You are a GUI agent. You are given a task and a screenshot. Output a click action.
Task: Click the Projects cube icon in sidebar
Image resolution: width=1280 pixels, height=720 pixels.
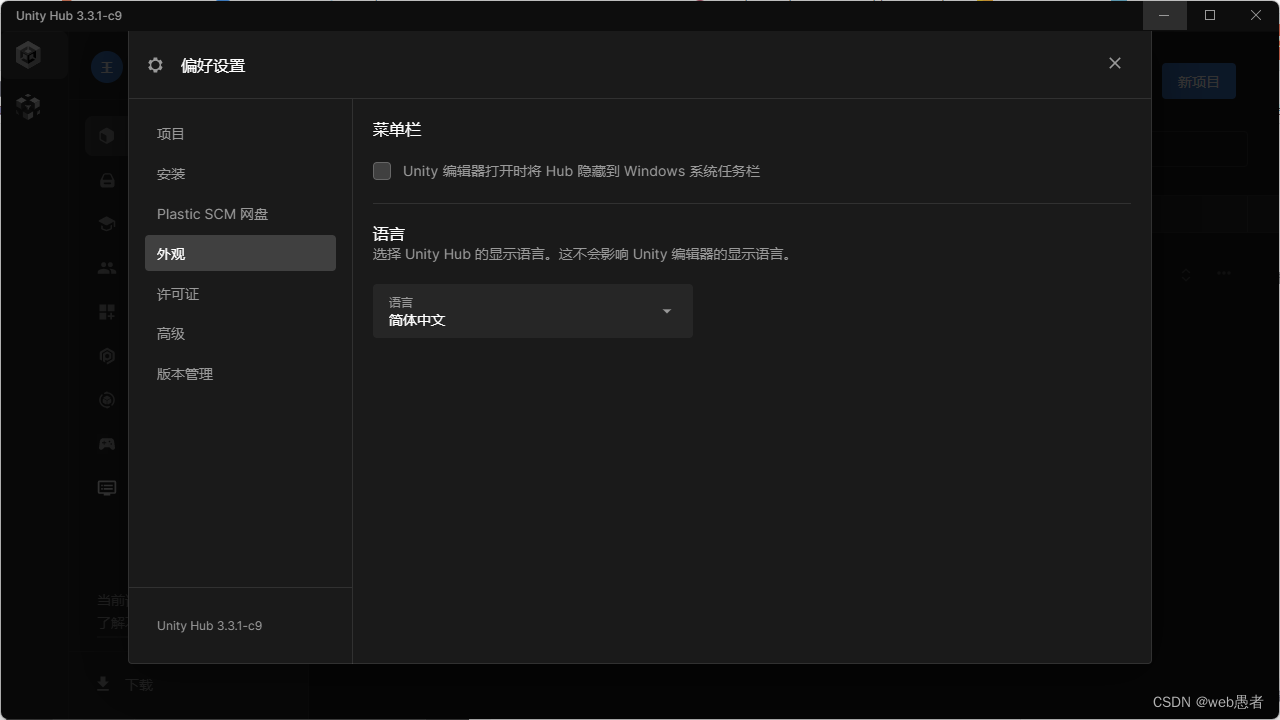click(107, 136)
